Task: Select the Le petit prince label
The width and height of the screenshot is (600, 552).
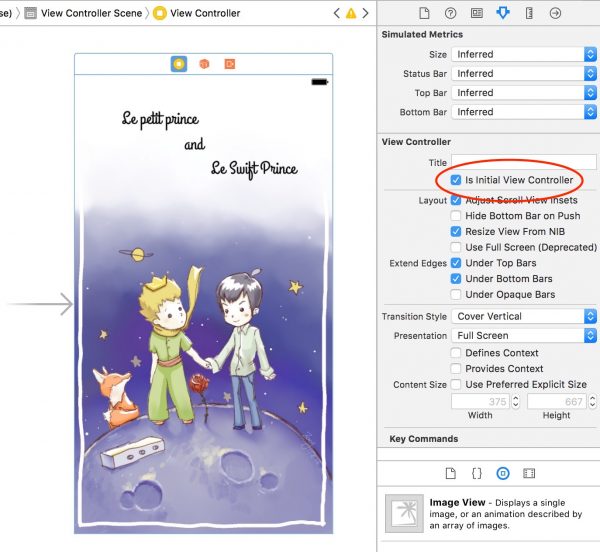Action: click(x=160, y=119)
